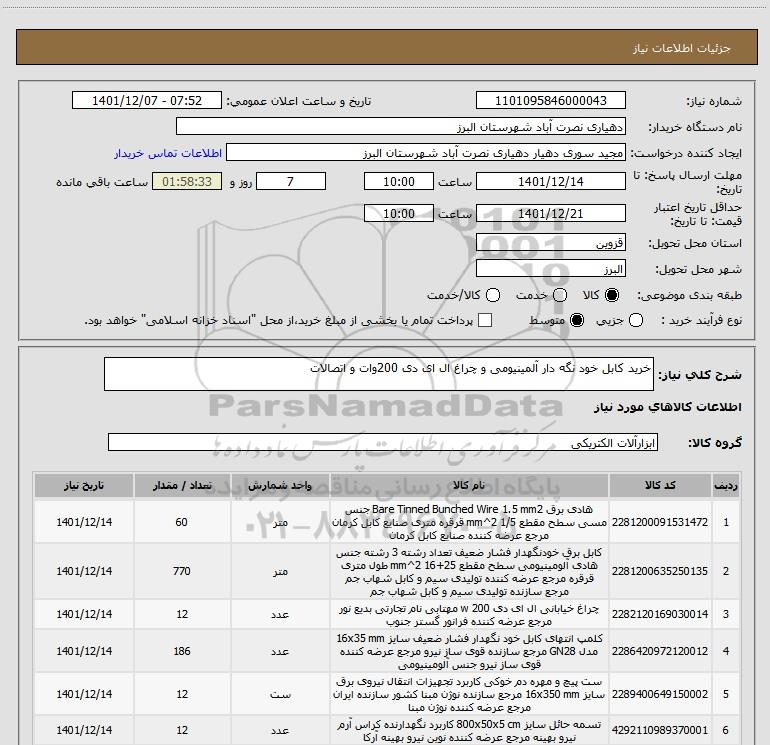
Task: Click product code 2286420972120012
Action: coord(660,651)
